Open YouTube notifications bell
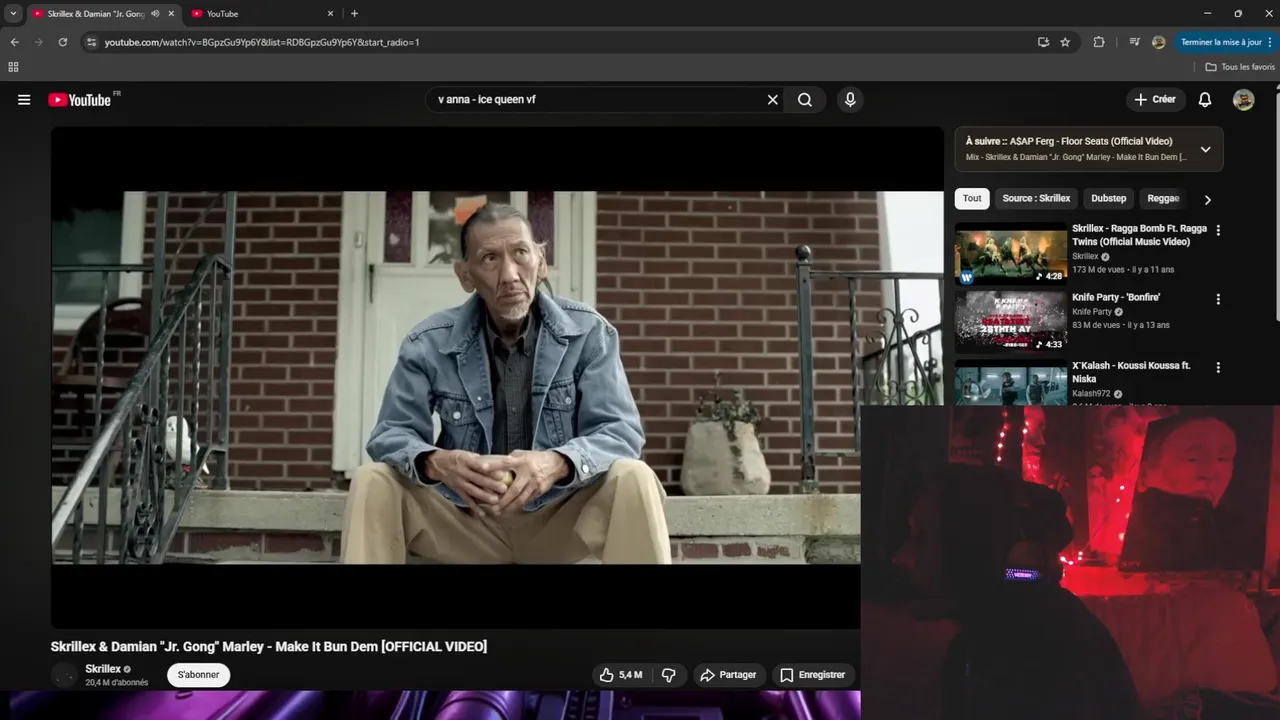The height and width of the screenshot is (720, 1280). coord(1205,100)
